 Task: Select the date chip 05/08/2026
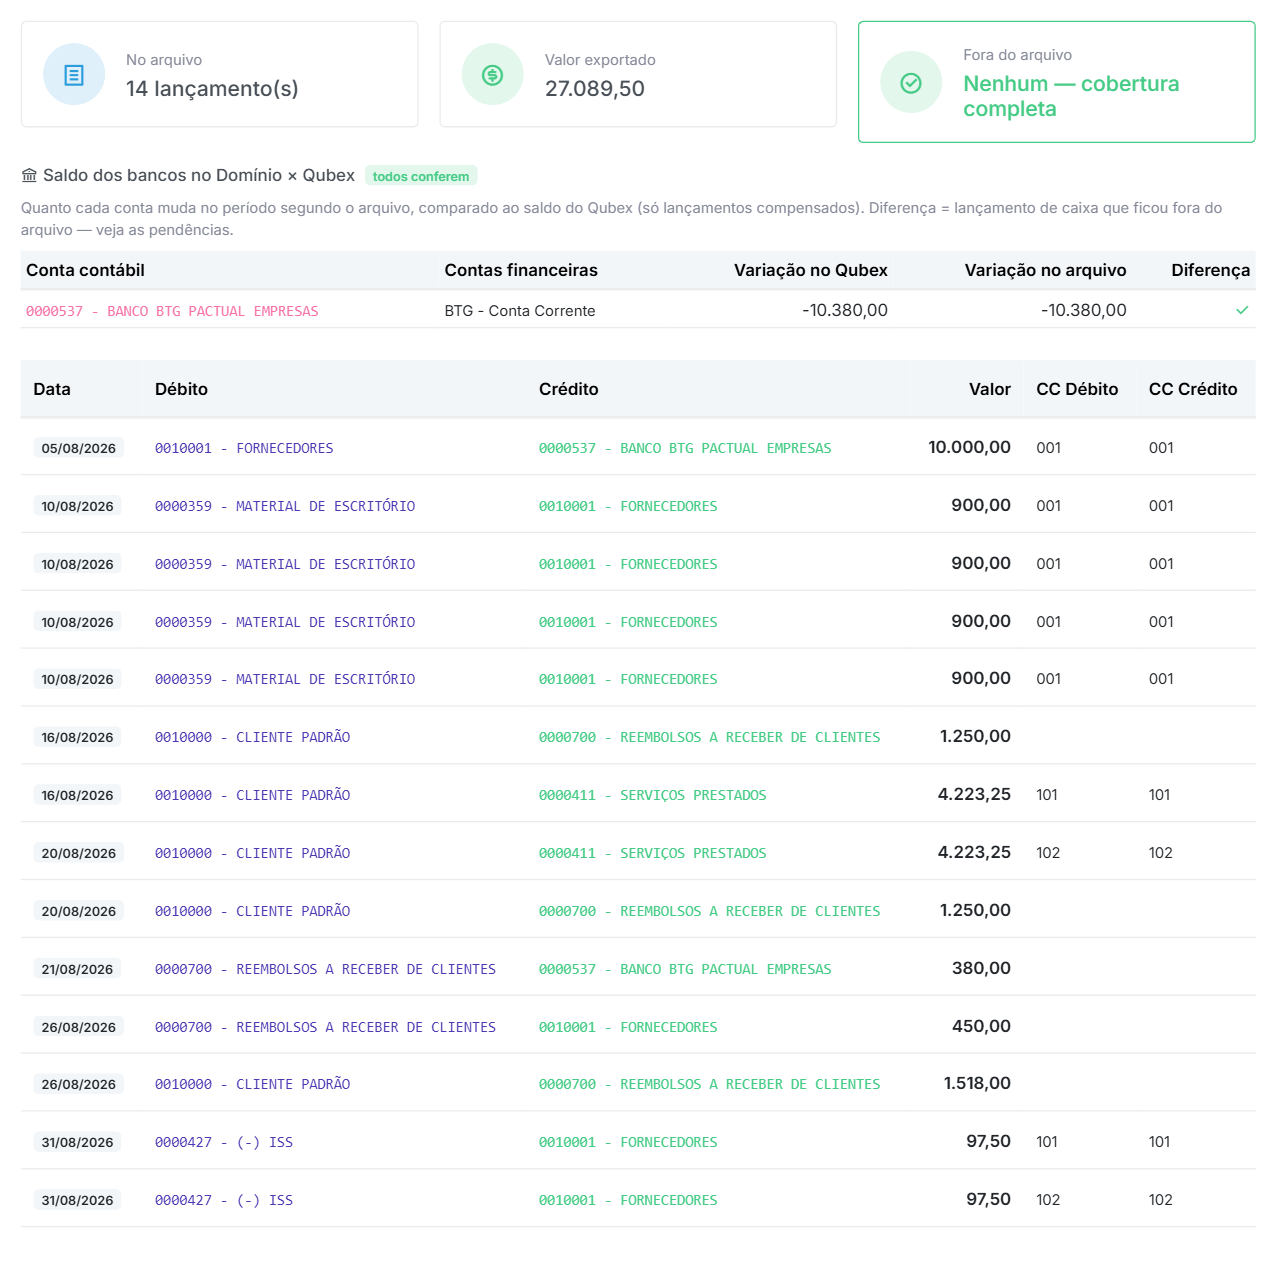78,448
